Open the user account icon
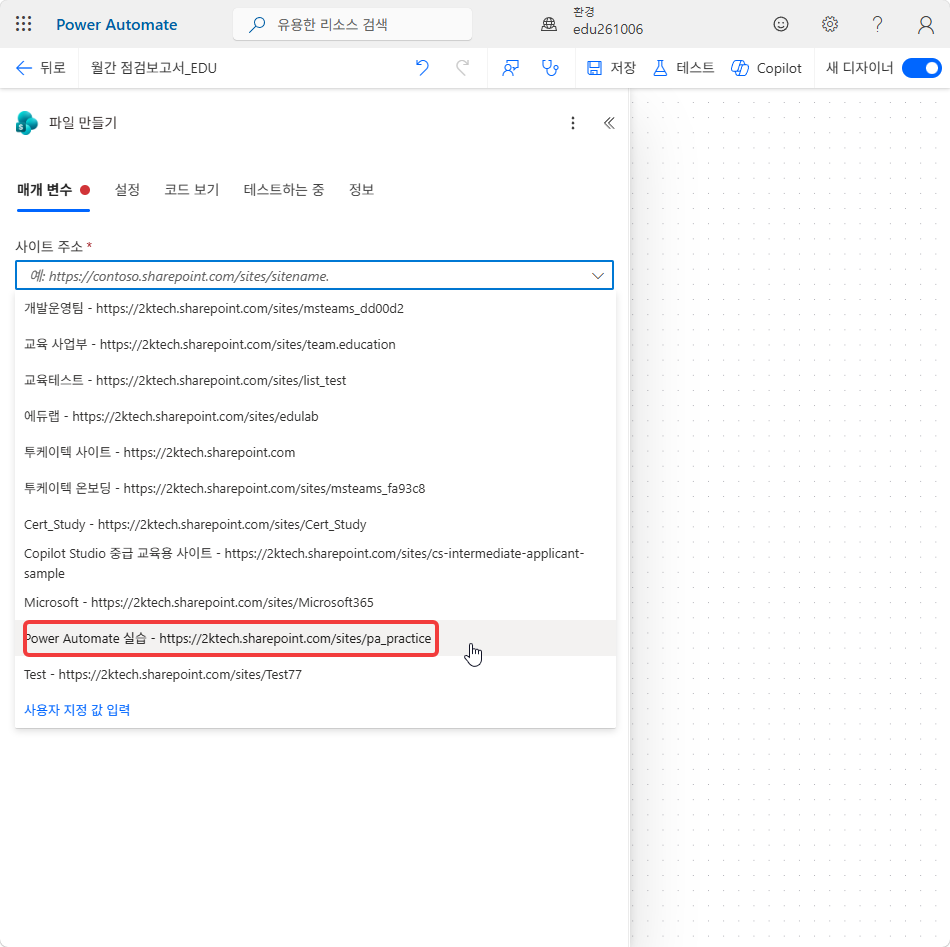Screen dimensions: 950x947 926,24
